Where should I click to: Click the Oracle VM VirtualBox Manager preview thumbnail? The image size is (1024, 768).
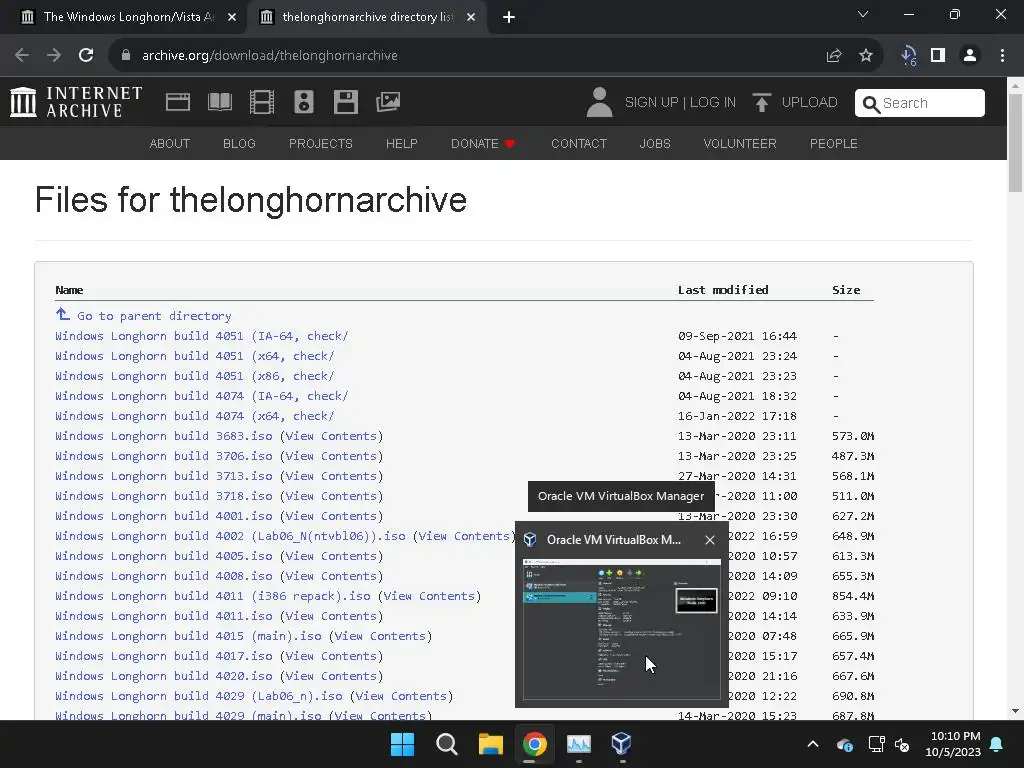click(621, 629)
